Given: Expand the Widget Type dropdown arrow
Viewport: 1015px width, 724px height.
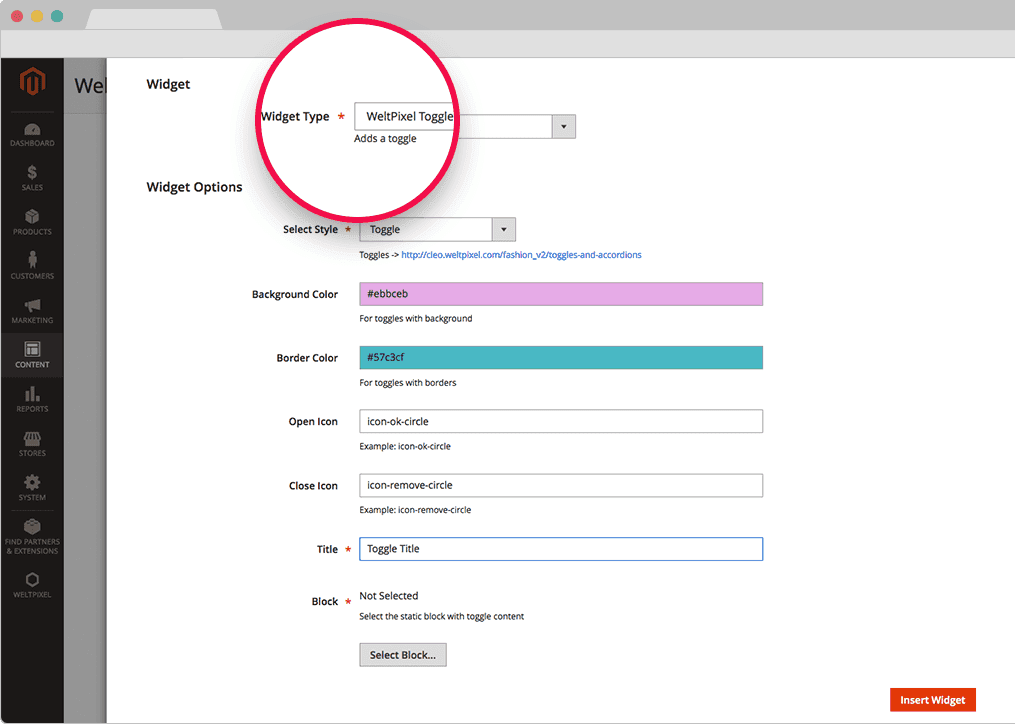Looking at the screenshot, I should click(x=564, y=127).
